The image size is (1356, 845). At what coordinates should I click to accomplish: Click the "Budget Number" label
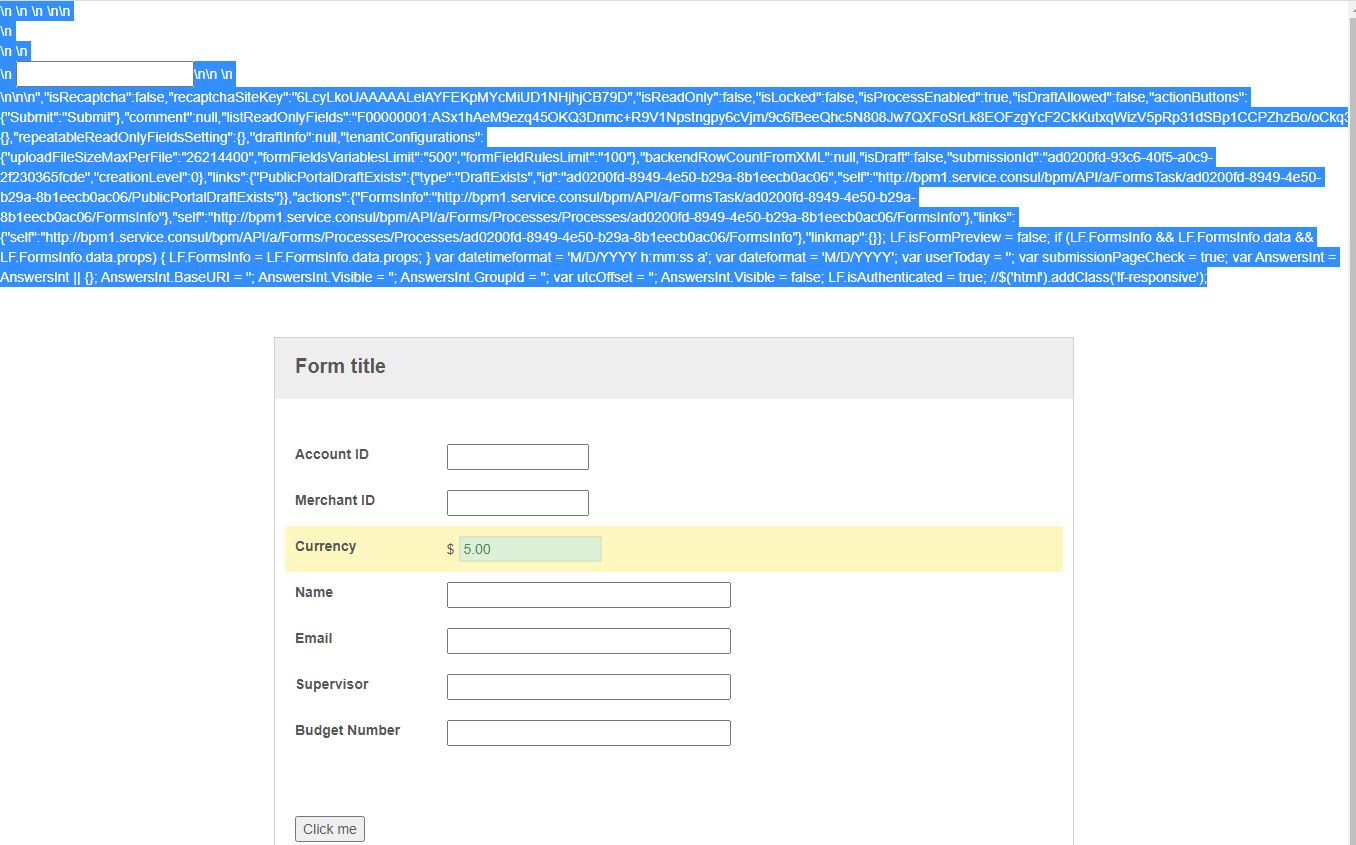pos(347,730)
